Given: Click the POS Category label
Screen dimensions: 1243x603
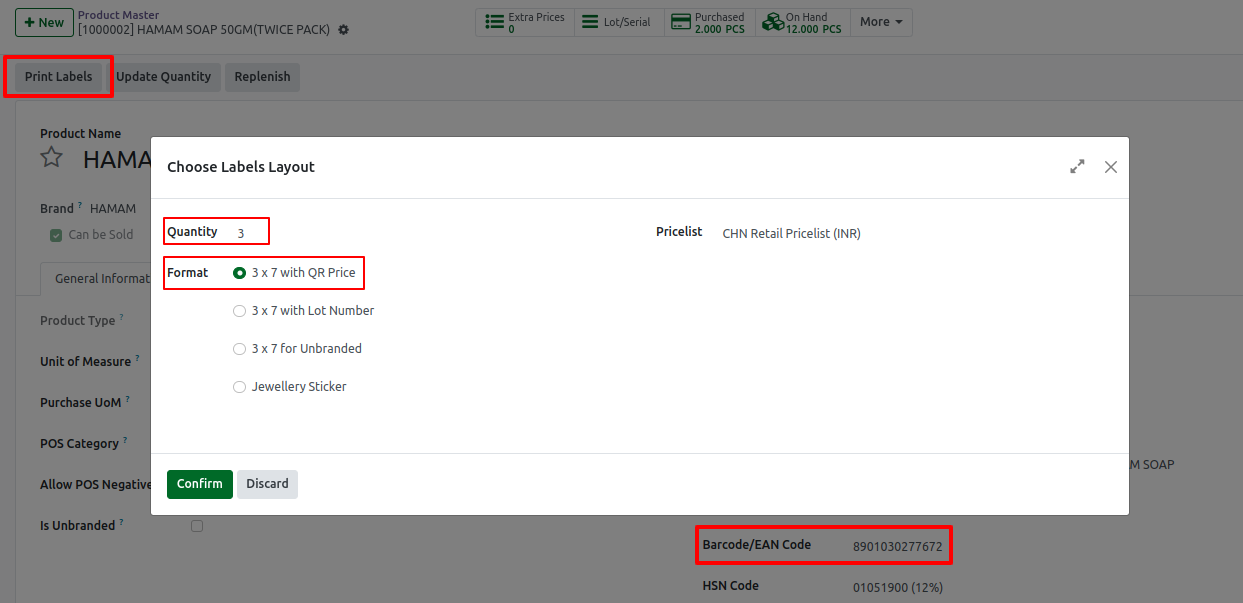Looking at the screenshot, I should [x=79, y=444].
